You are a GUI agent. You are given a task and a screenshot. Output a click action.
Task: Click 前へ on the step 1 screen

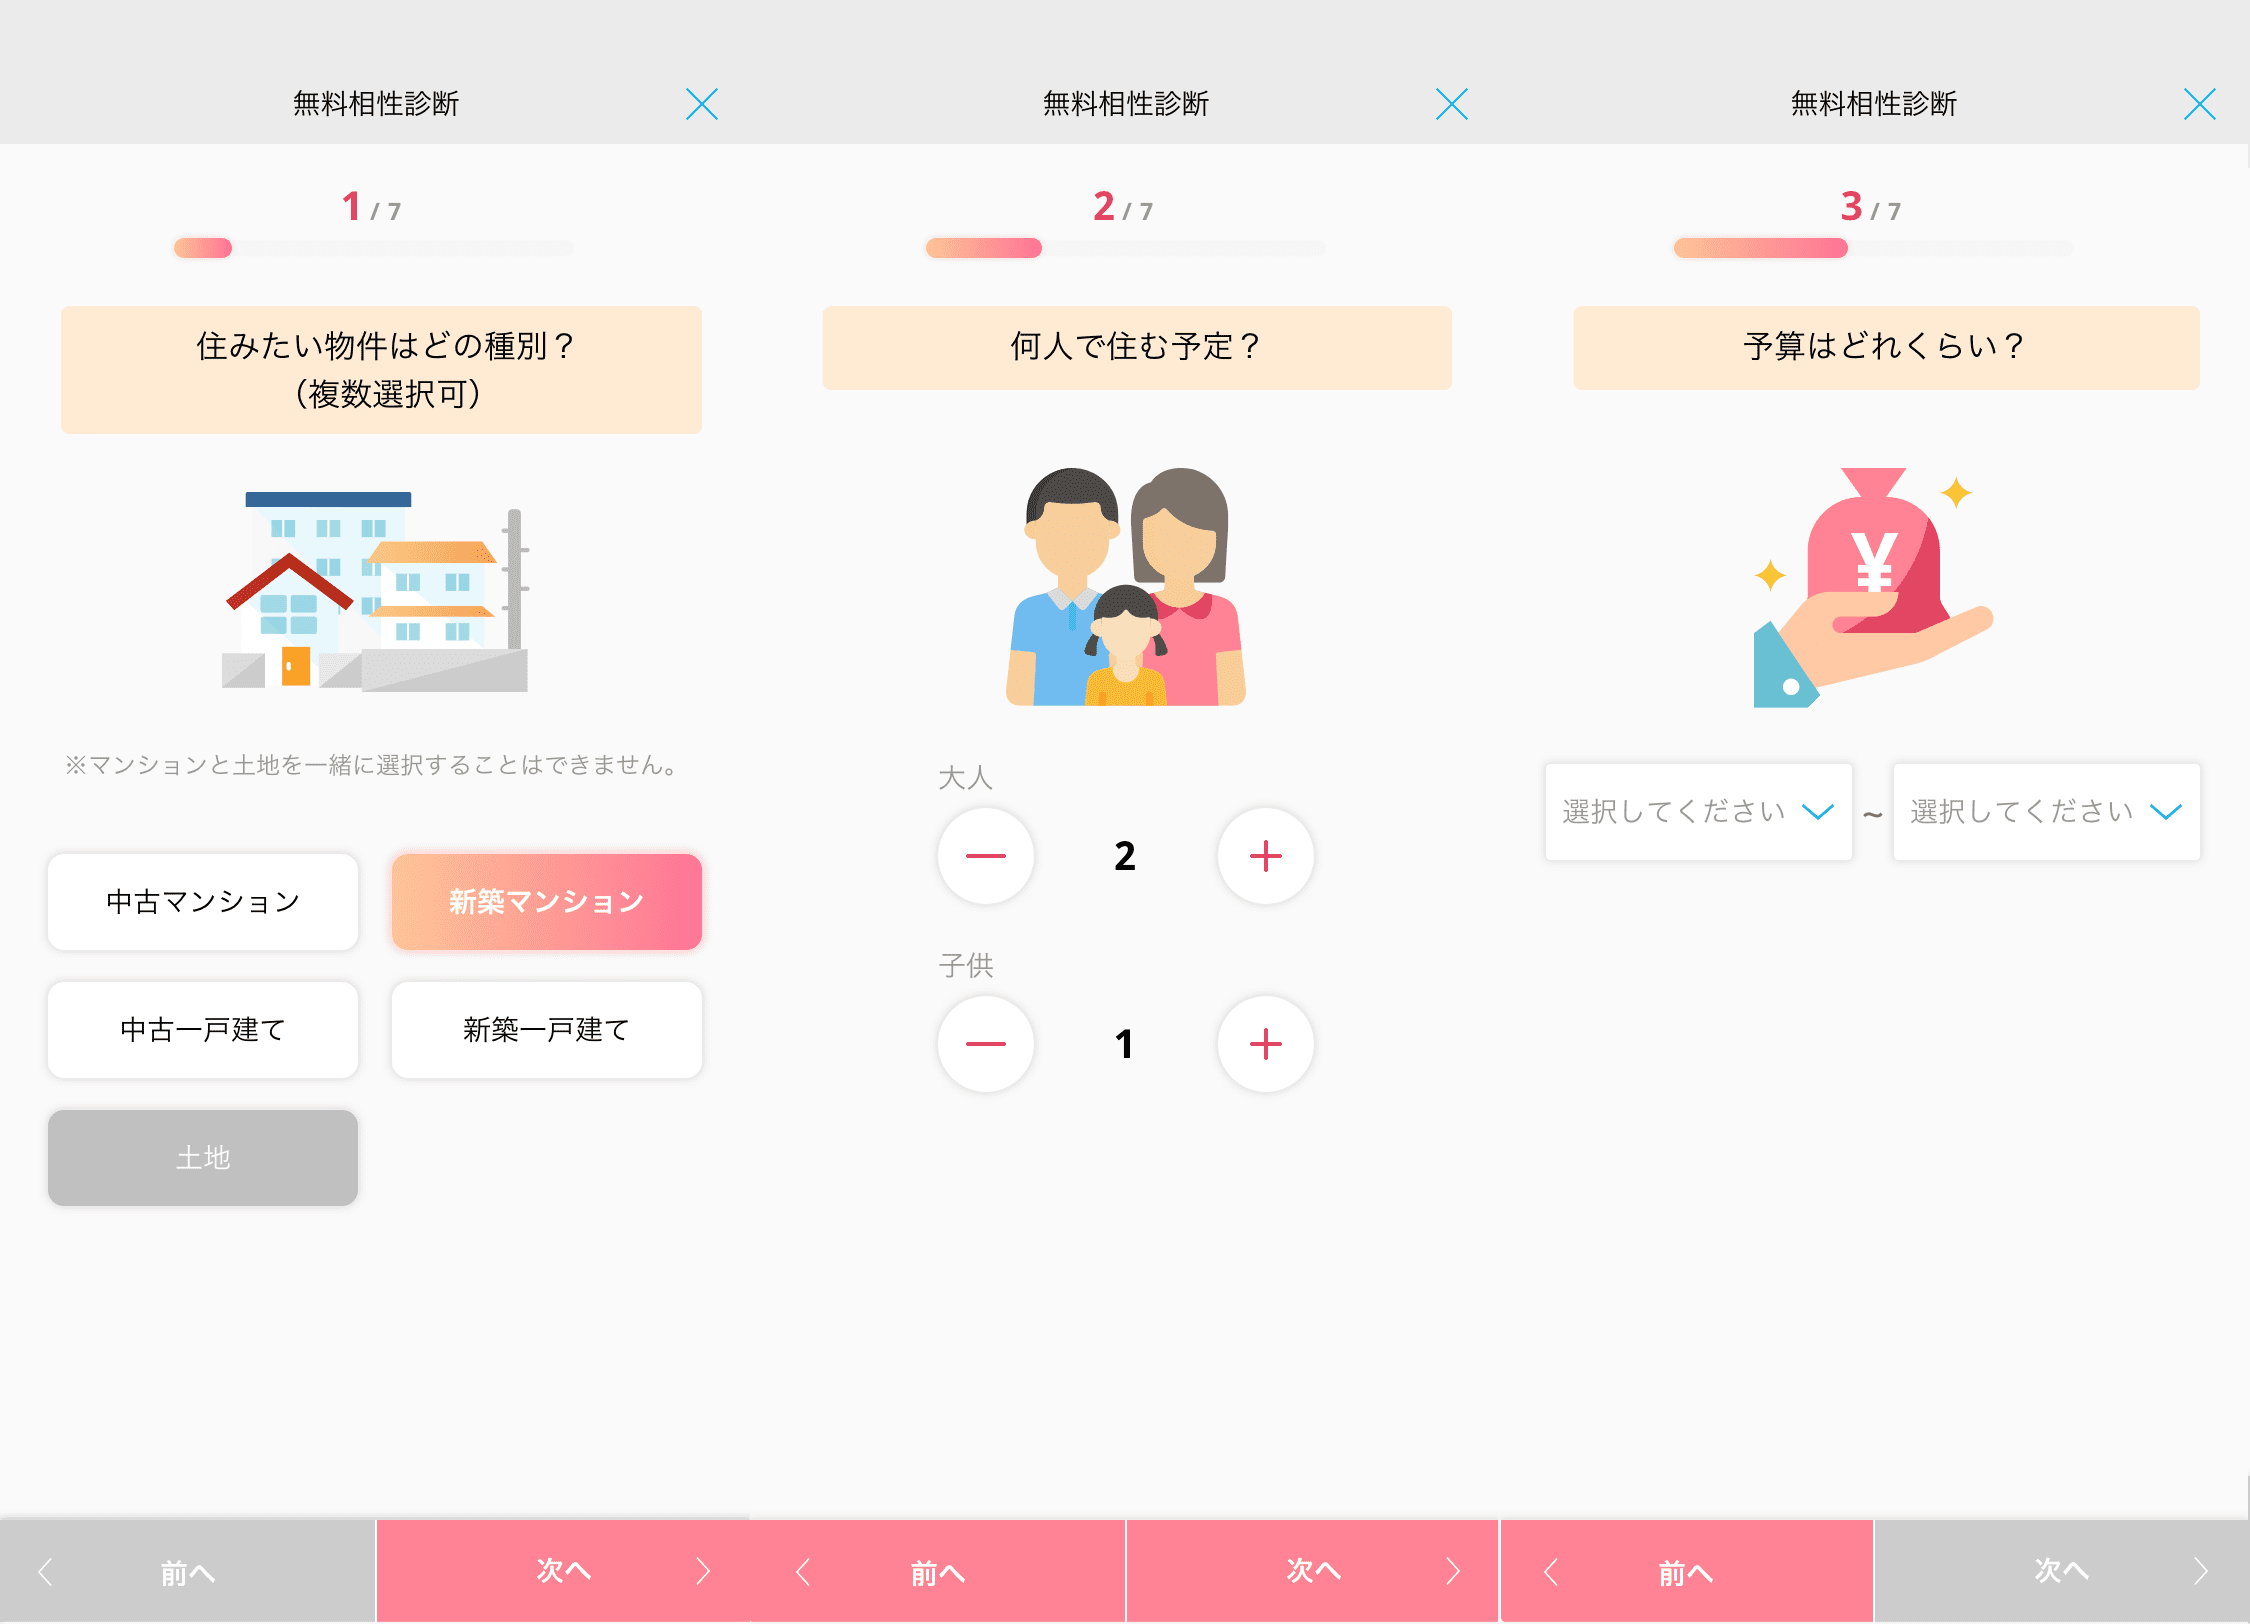pyautogui.click(x=187, y=1572)
